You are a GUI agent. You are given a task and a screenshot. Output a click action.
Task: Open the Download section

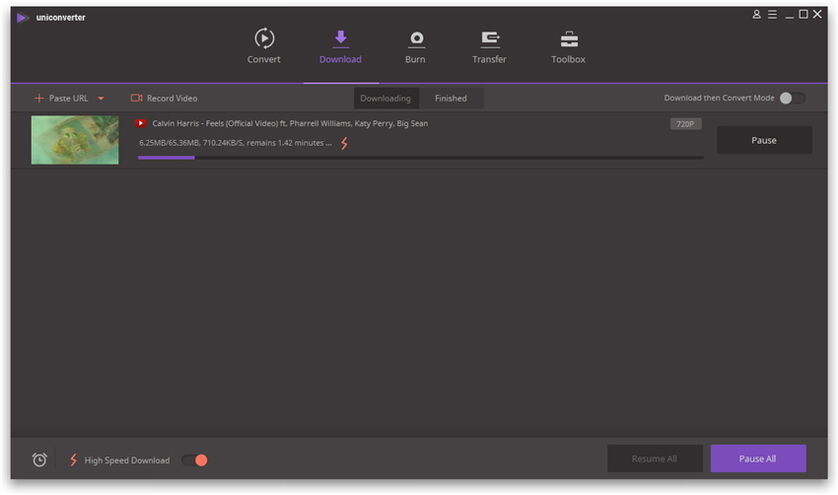point(340,46)
